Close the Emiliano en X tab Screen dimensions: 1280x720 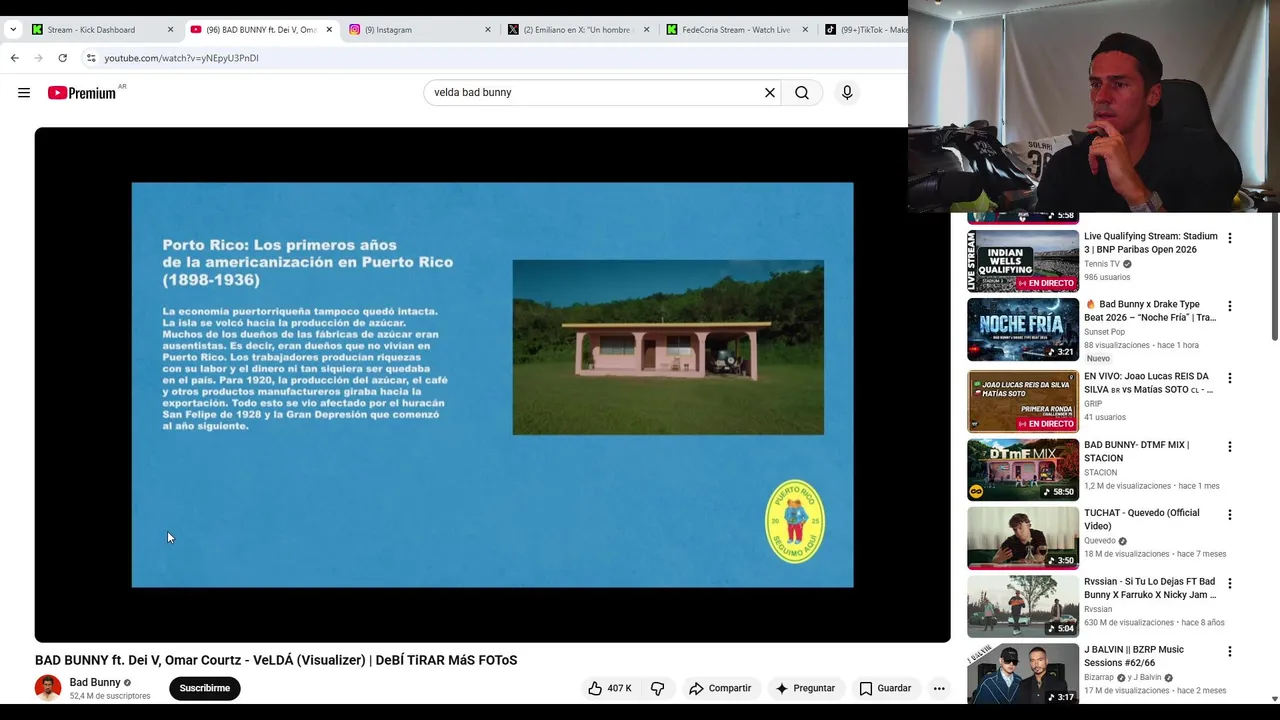click(646, 30)
